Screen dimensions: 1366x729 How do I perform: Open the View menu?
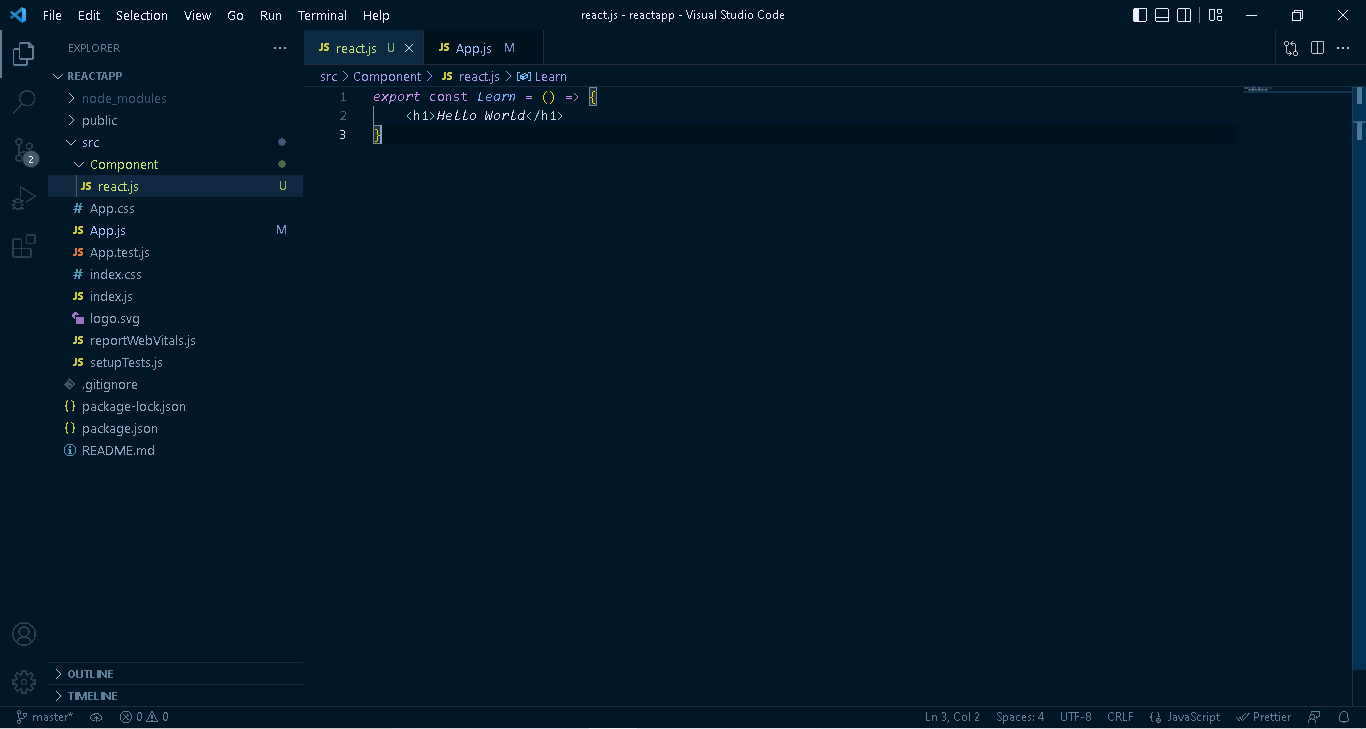coord(198,15)
